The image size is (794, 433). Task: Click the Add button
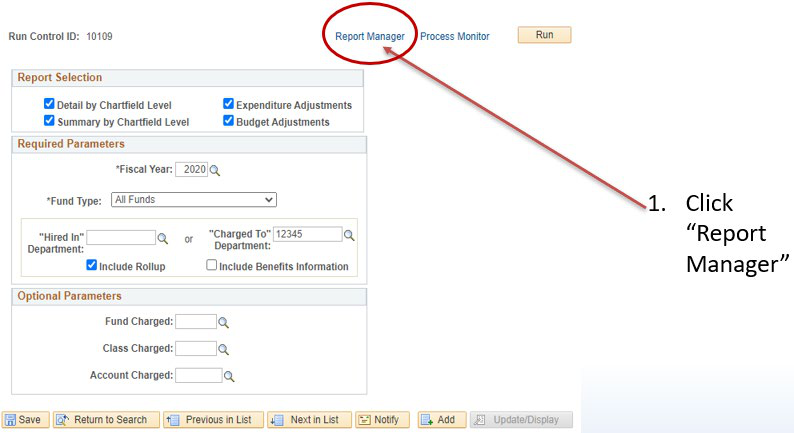coord(442,420)
